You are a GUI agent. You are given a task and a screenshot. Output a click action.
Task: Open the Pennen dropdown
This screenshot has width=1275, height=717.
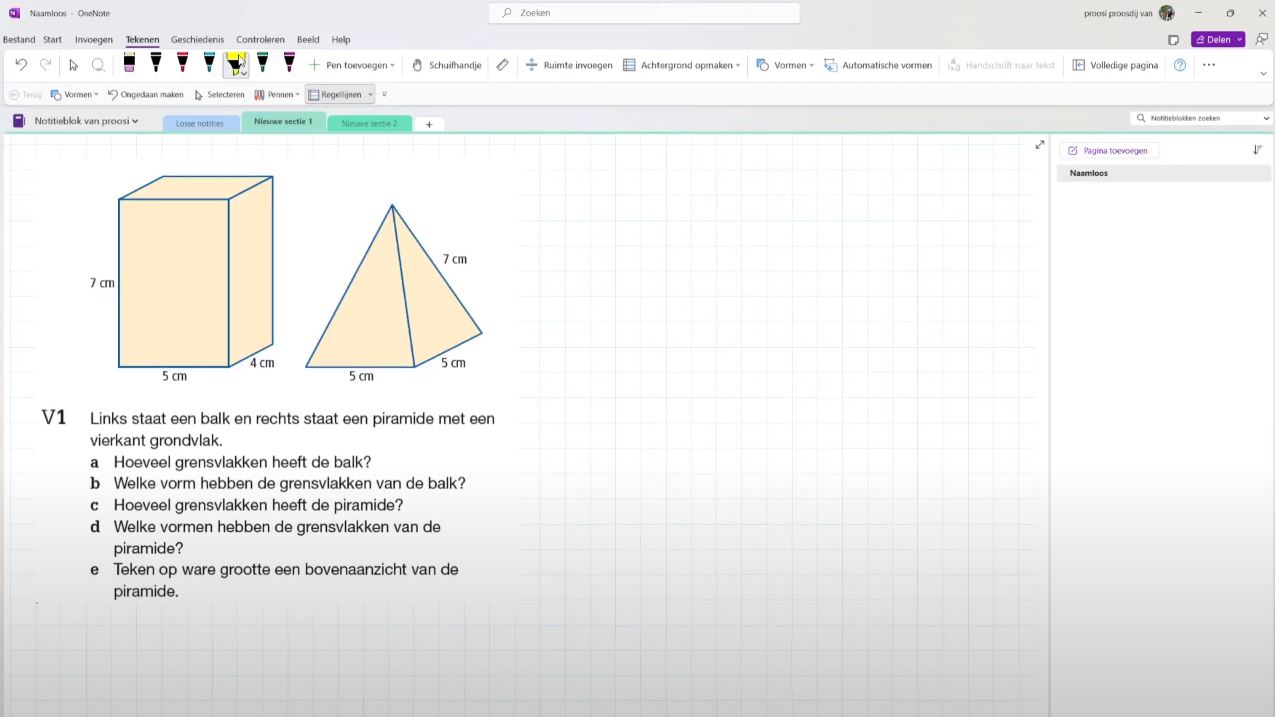click(x=277, y=95)
